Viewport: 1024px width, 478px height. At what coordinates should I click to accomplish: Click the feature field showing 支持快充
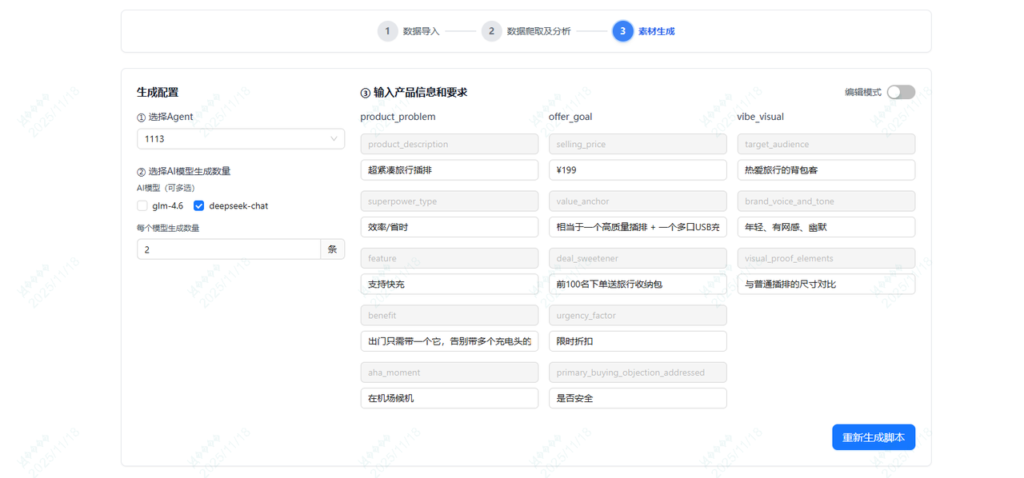(x=449, y=284)
